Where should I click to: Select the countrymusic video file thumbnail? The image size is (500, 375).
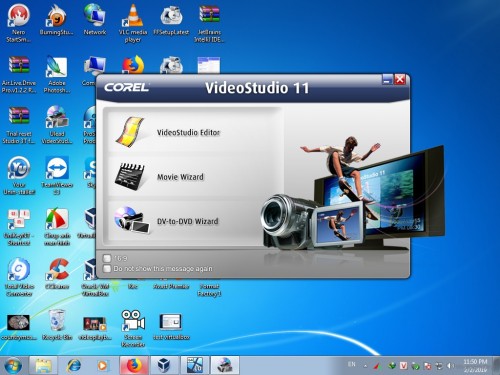(19, 327)
